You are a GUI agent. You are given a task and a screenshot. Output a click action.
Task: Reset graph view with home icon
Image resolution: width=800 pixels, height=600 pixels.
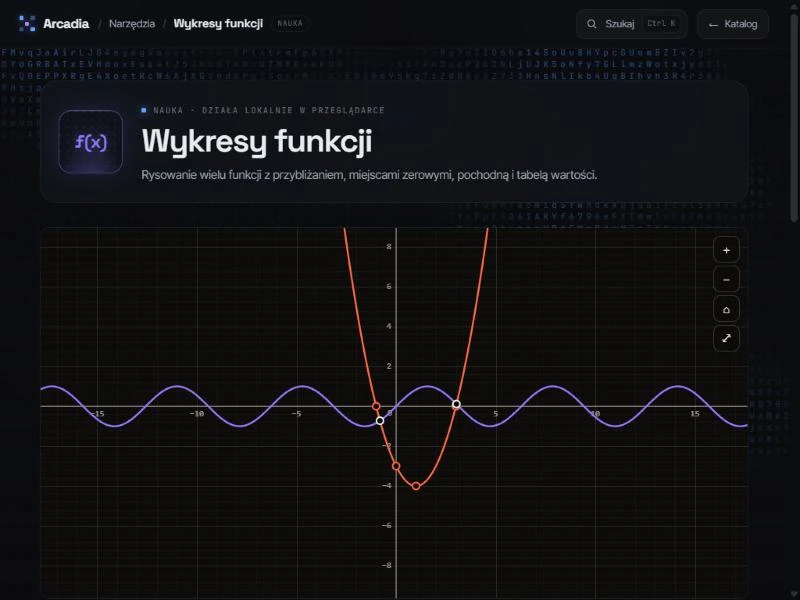coord(726,309)
